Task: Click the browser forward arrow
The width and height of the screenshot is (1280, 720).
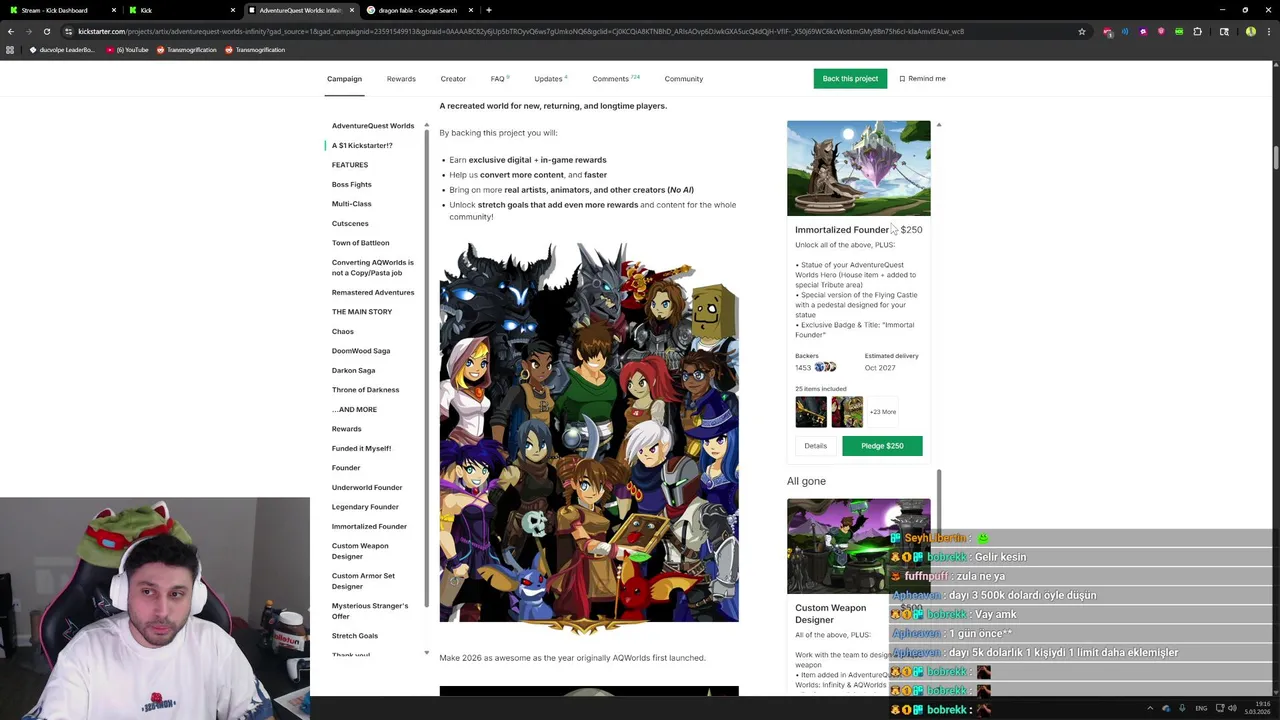Action: click(29, 31)
